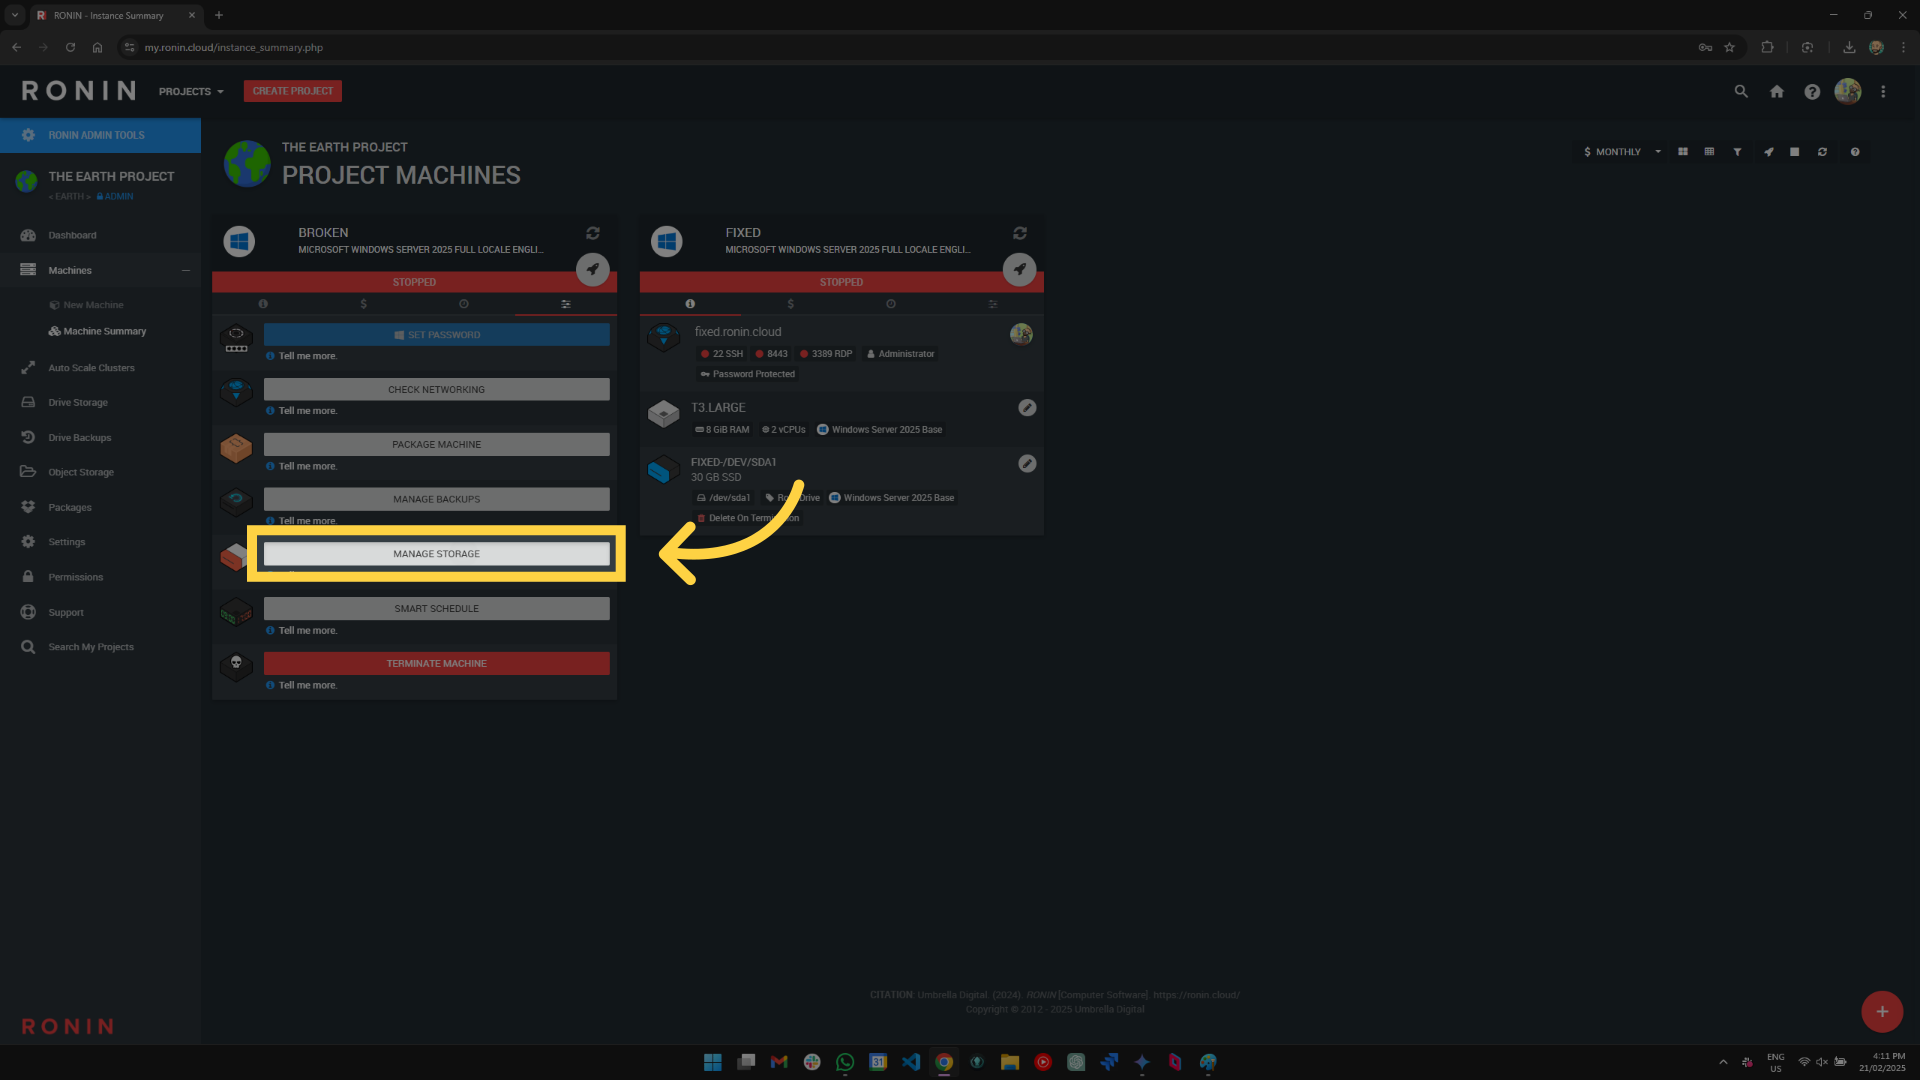Edit the FIXED-/DEV/SDA1 drive
This screenshot has height=1080, width=1920.
(1027, 464)
